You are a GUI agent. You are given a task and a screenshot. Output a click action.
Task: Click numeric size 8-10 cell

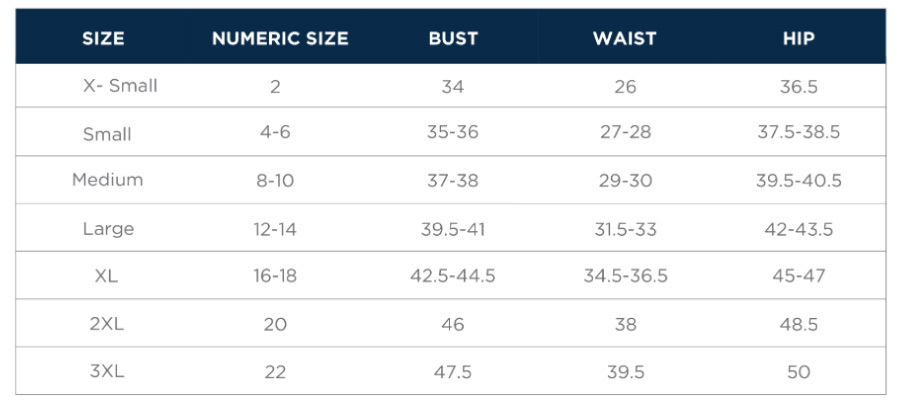[275, 181]
